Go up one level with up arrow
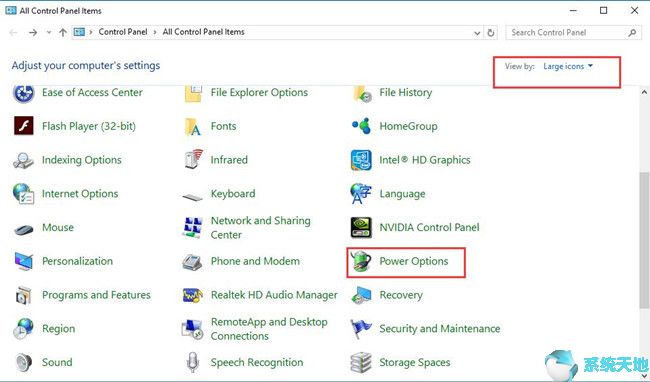Screen dimensions: 650x382 (x=63, y=32)
